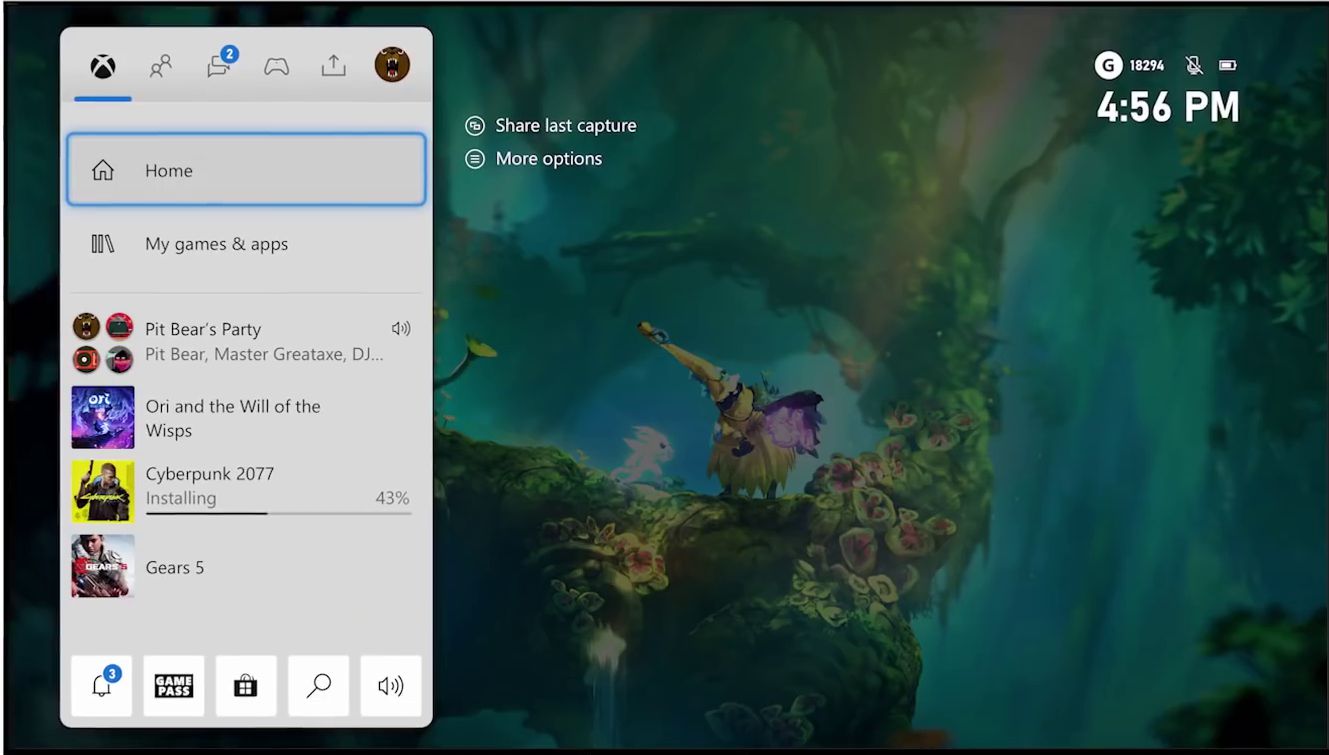Click the 43% install percentage
The width and height of the screenshot is (1329, 755).
(x=393, y=498)
